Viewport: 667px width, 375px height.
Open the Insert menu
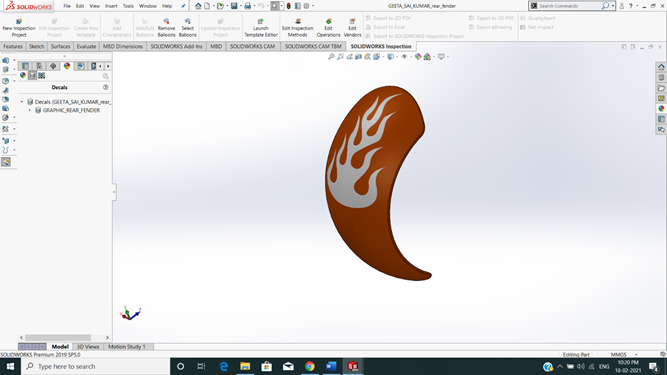tap(111, 6)
